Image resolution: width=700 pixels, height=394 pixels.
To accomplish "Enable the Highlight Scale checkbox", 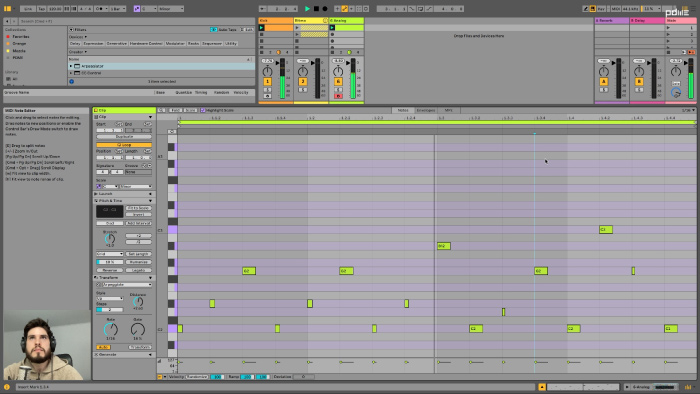I will click(203, 110).
